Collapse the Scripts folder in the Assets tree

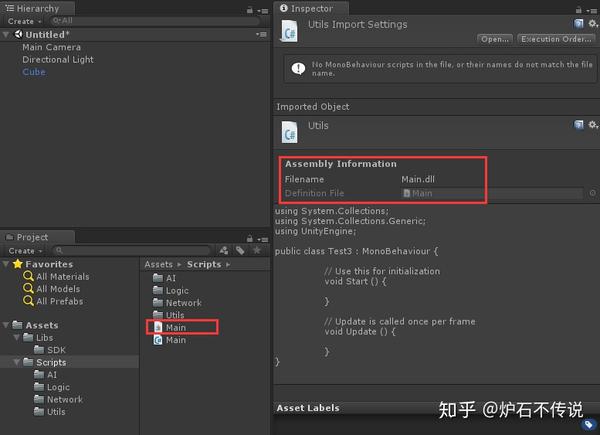pyautogui.click(x=16, y=362)
